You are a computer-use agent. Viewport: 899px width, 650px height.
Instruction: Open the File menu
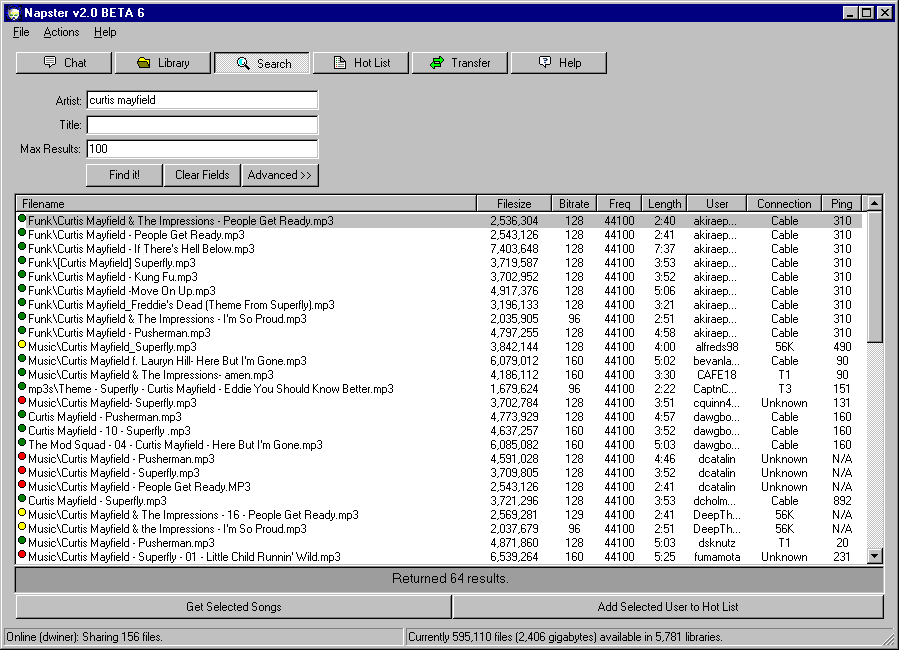[x=21, y=32]
